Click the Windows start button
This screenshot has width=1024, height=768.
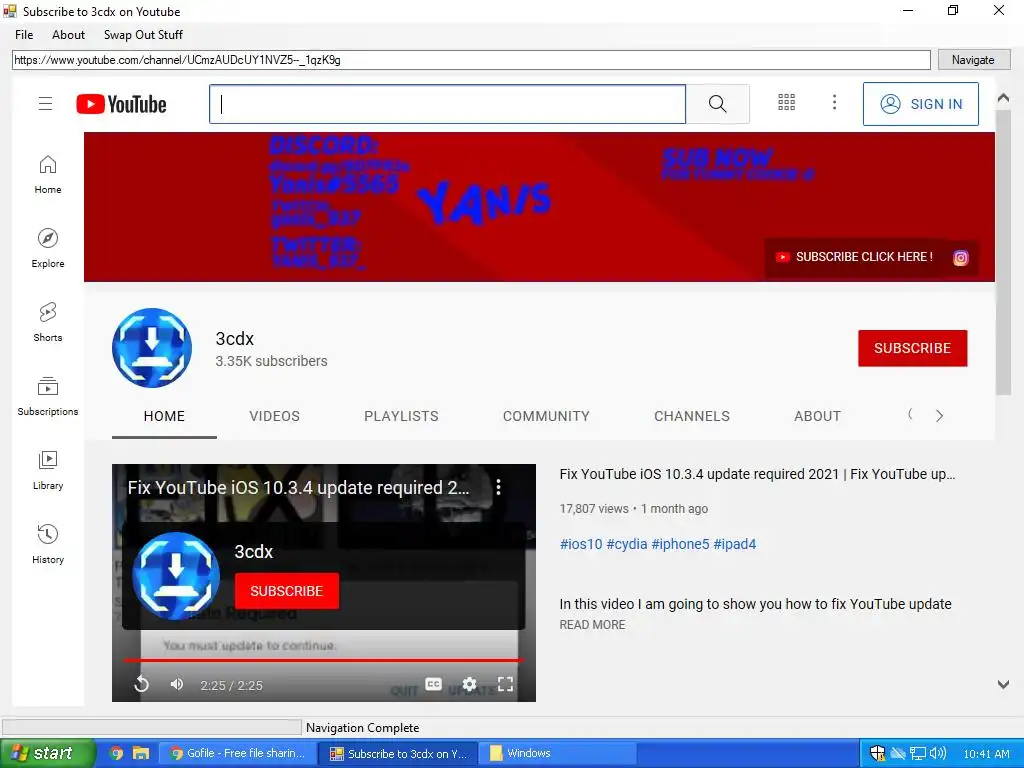tap(48, 753)
